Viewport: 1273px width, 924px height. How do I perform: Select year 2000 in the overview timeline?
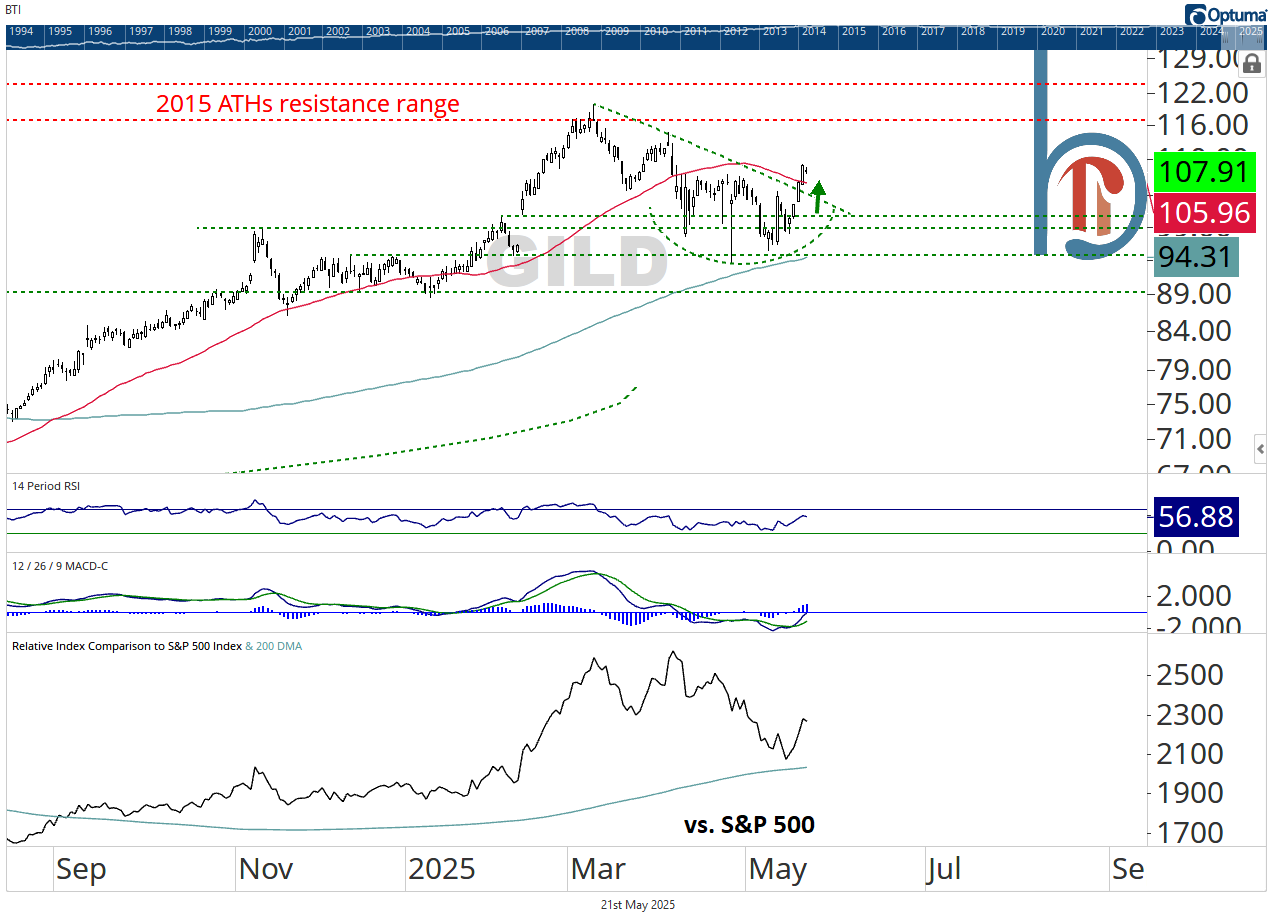click(x=260, y=31)
